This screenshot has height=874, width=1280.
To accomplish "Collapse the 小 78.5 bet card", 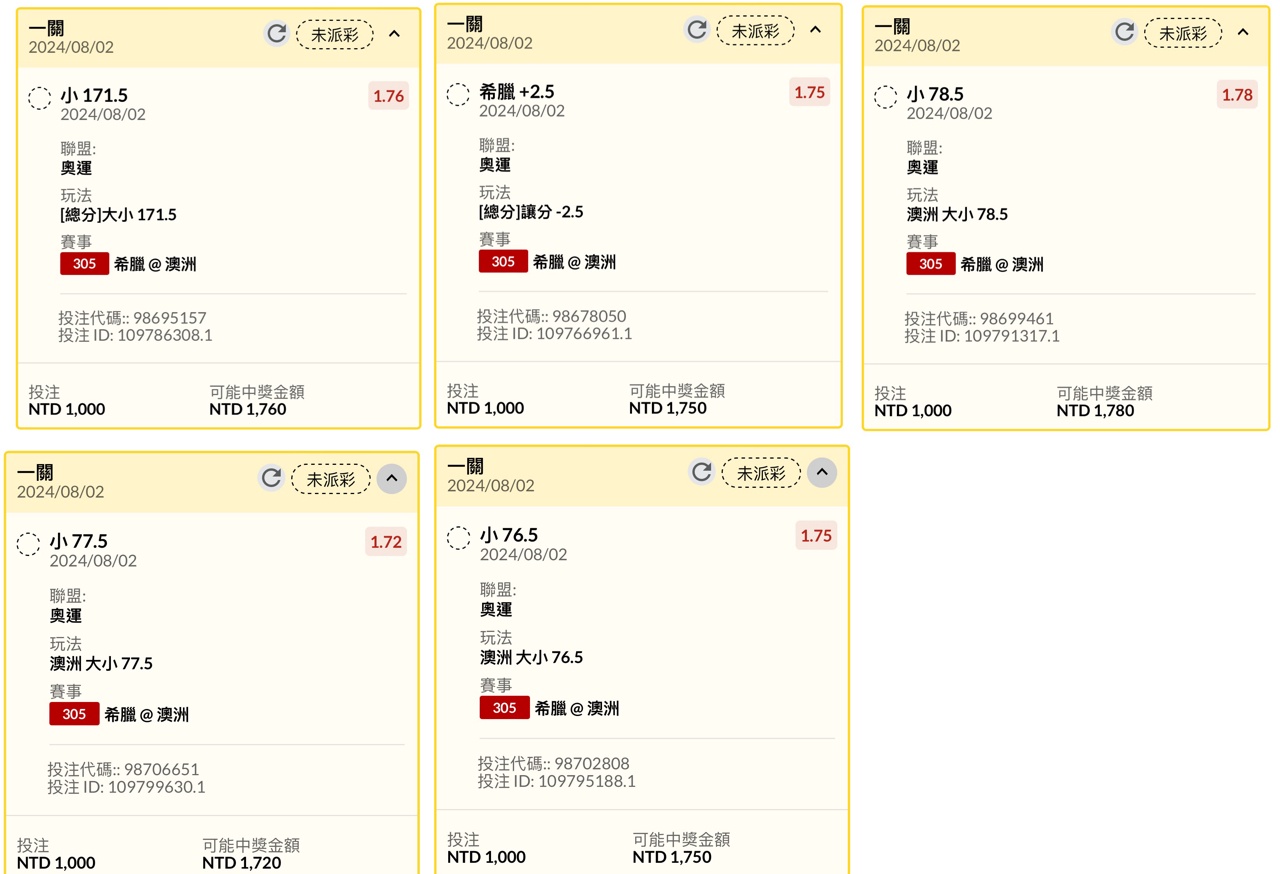I will click(1243, 32).
